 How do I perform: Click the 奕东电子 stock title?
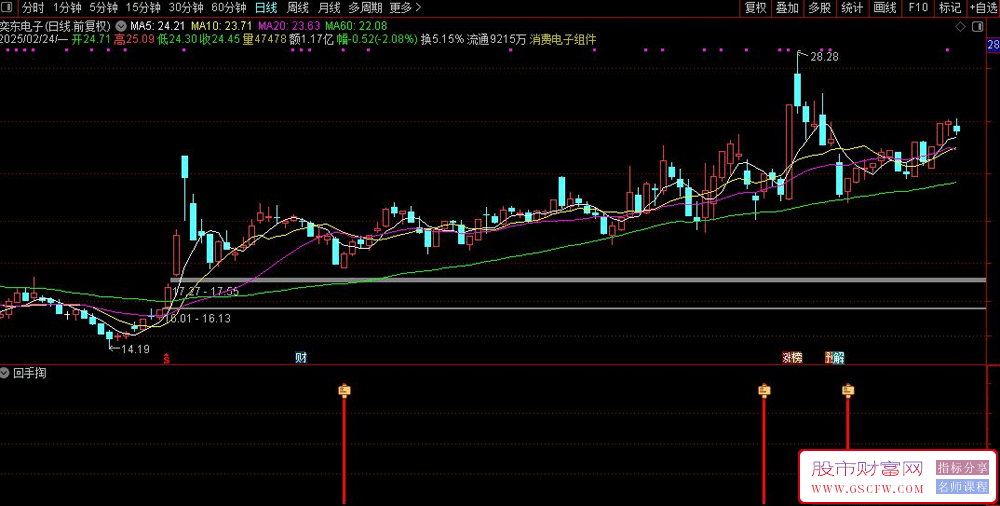[x=22, y=27]
